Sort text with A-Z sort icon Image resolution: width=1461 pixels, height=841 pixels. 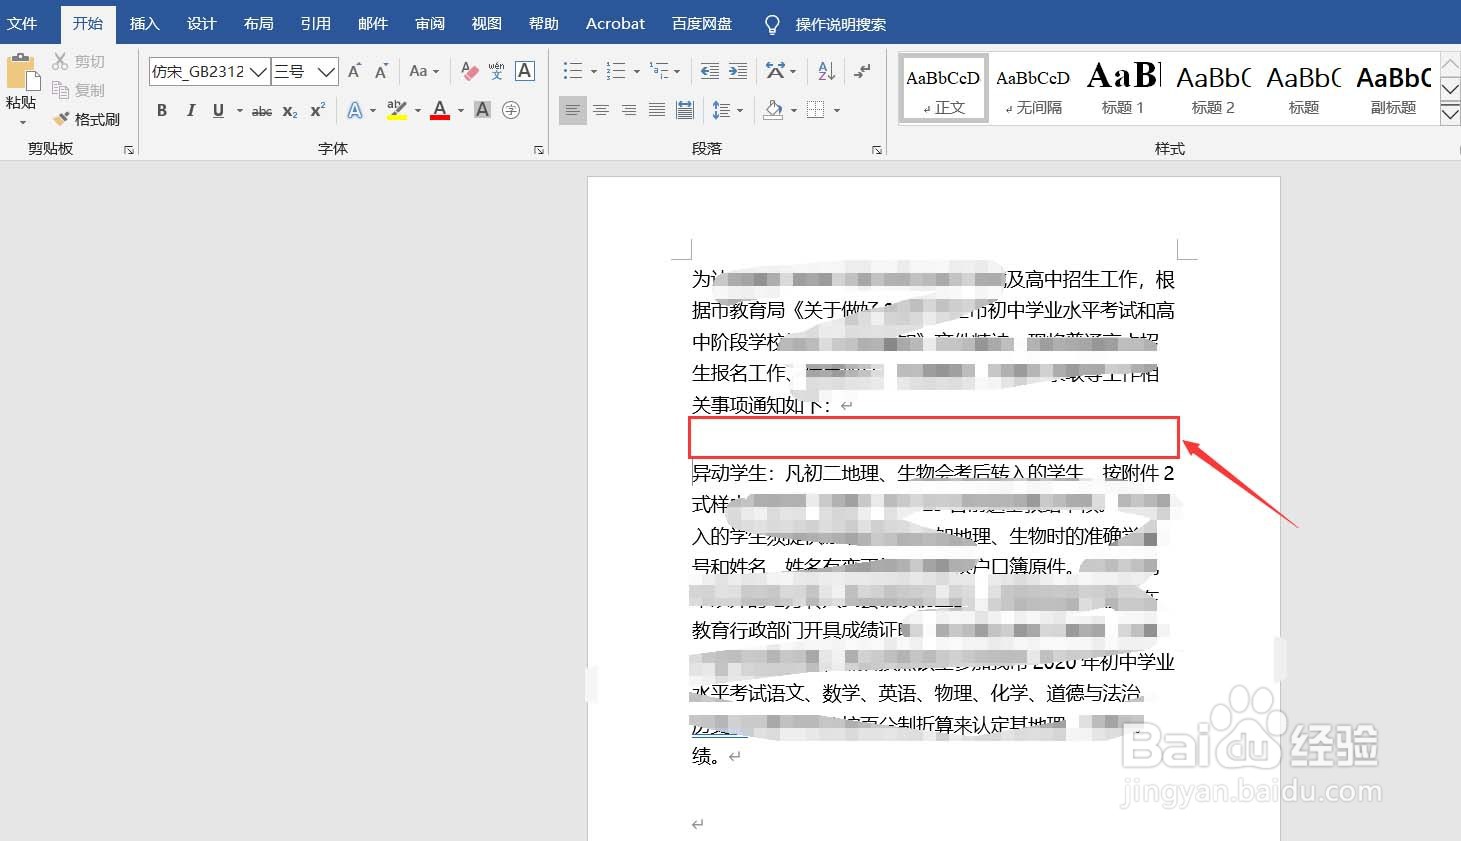(x=826, y=71)
